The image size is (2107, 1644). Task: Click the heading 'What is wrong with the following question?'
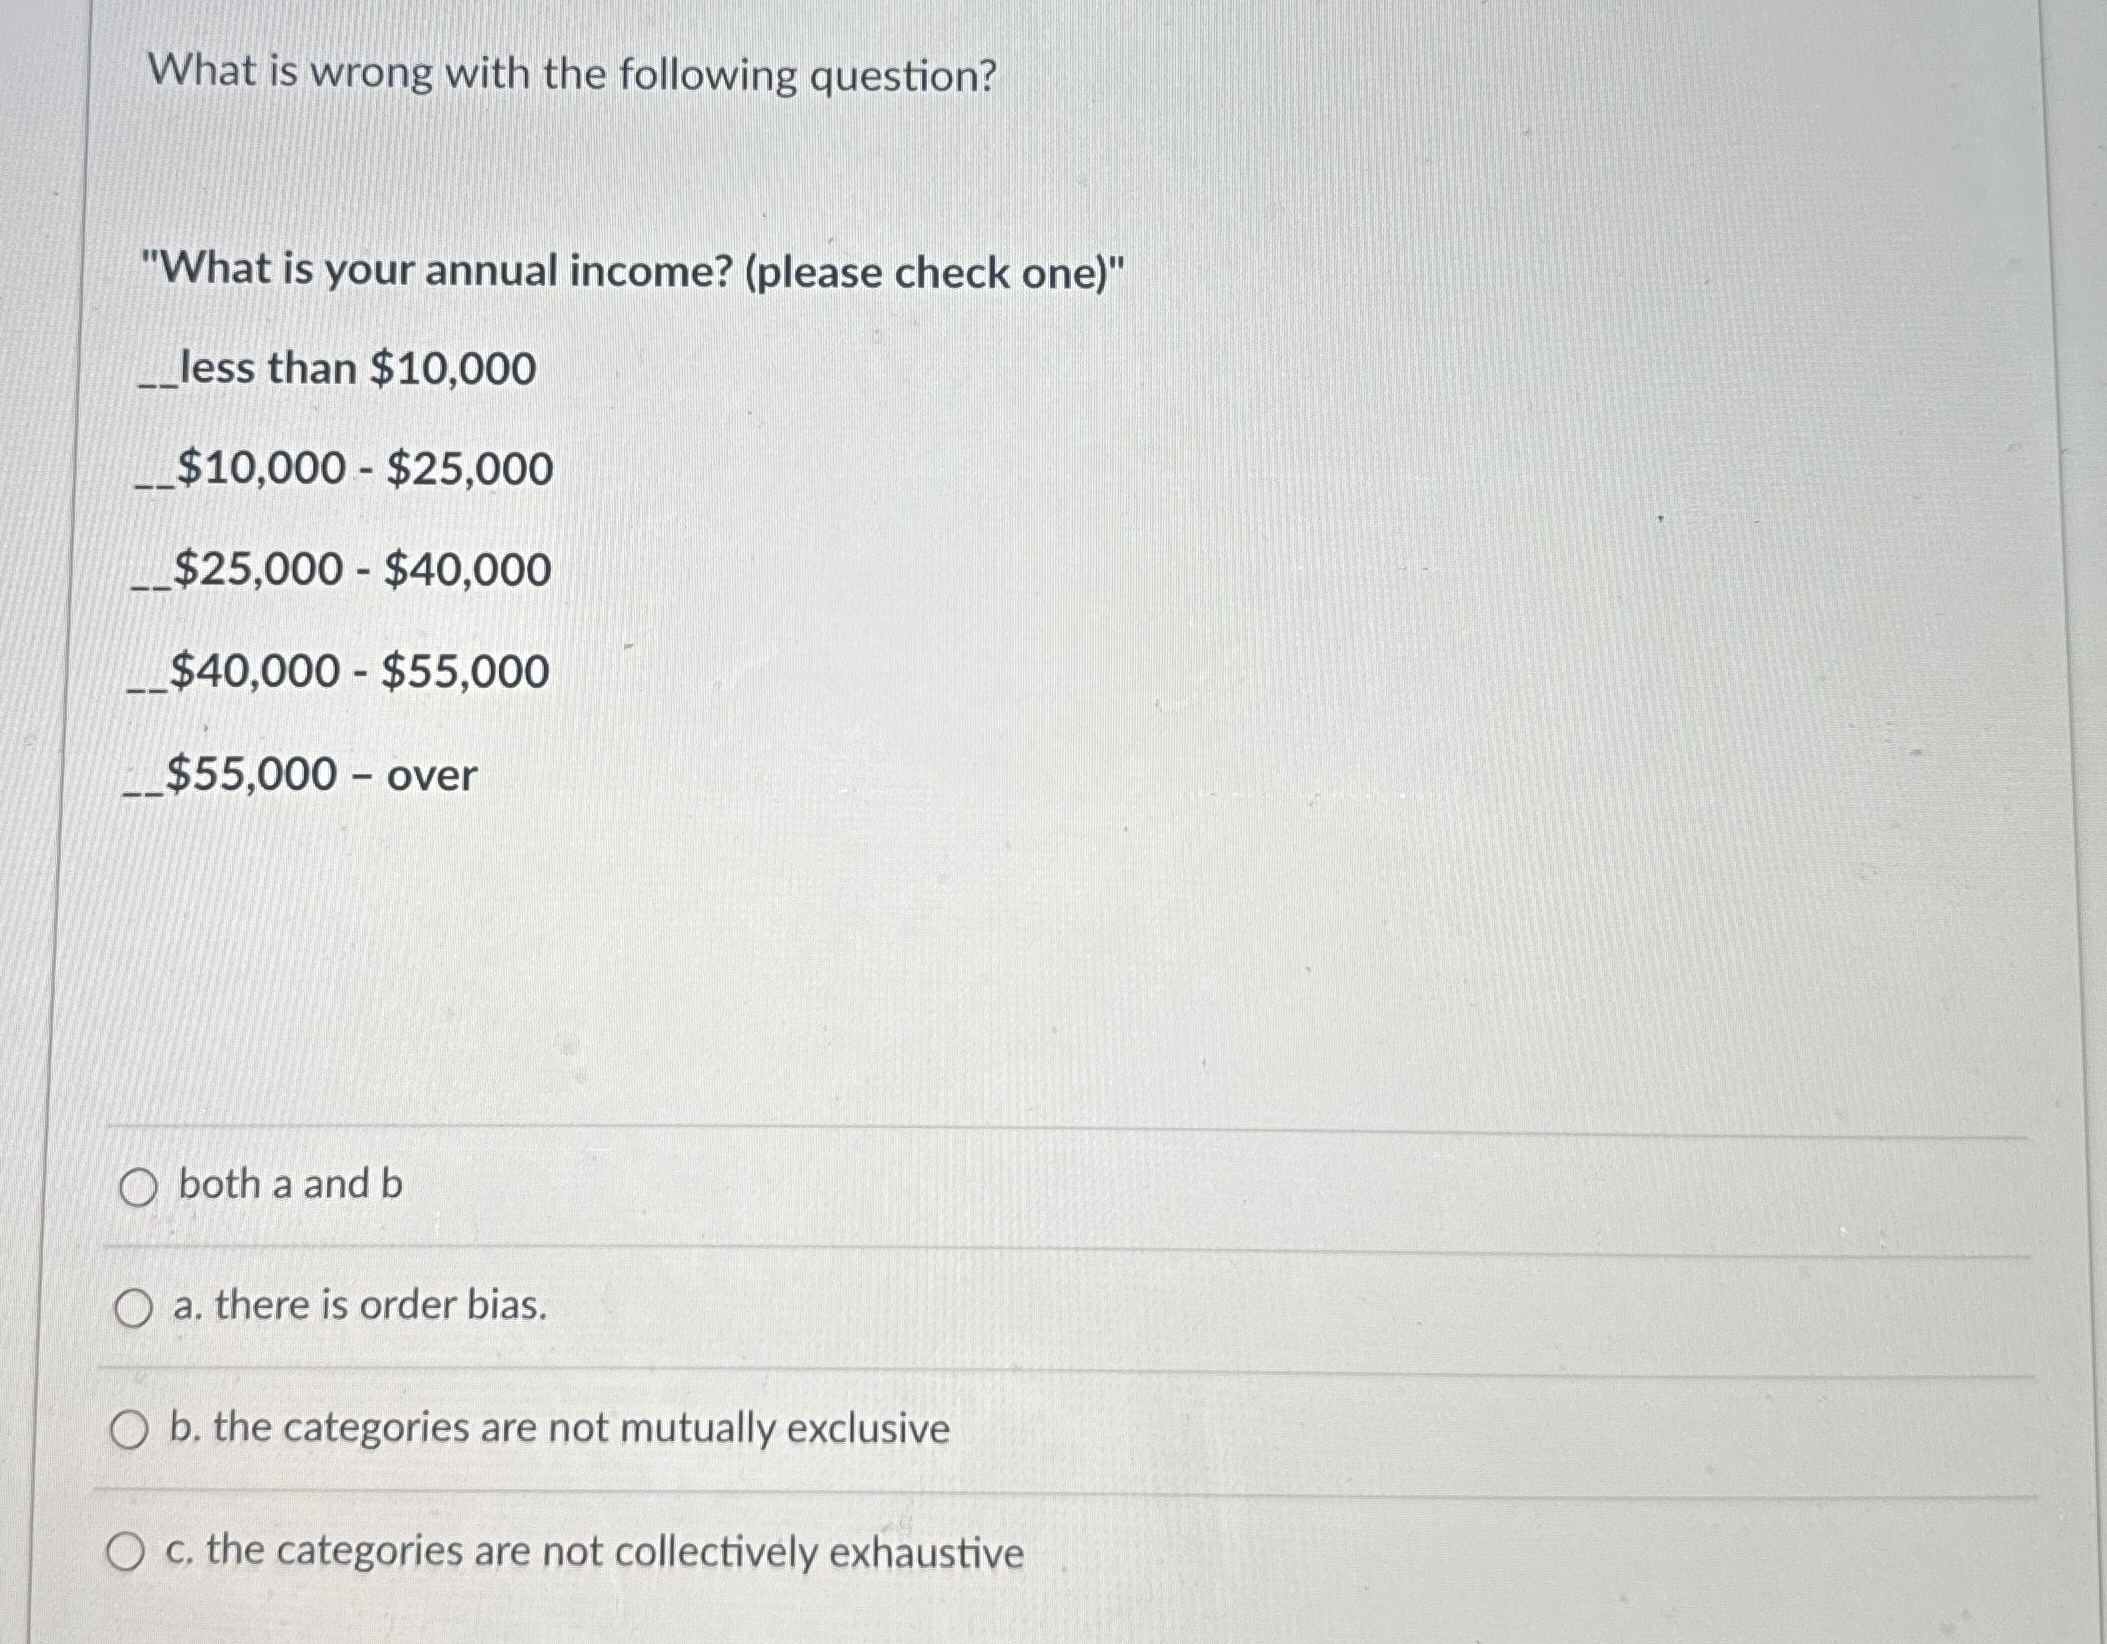(x=573, y=74)
